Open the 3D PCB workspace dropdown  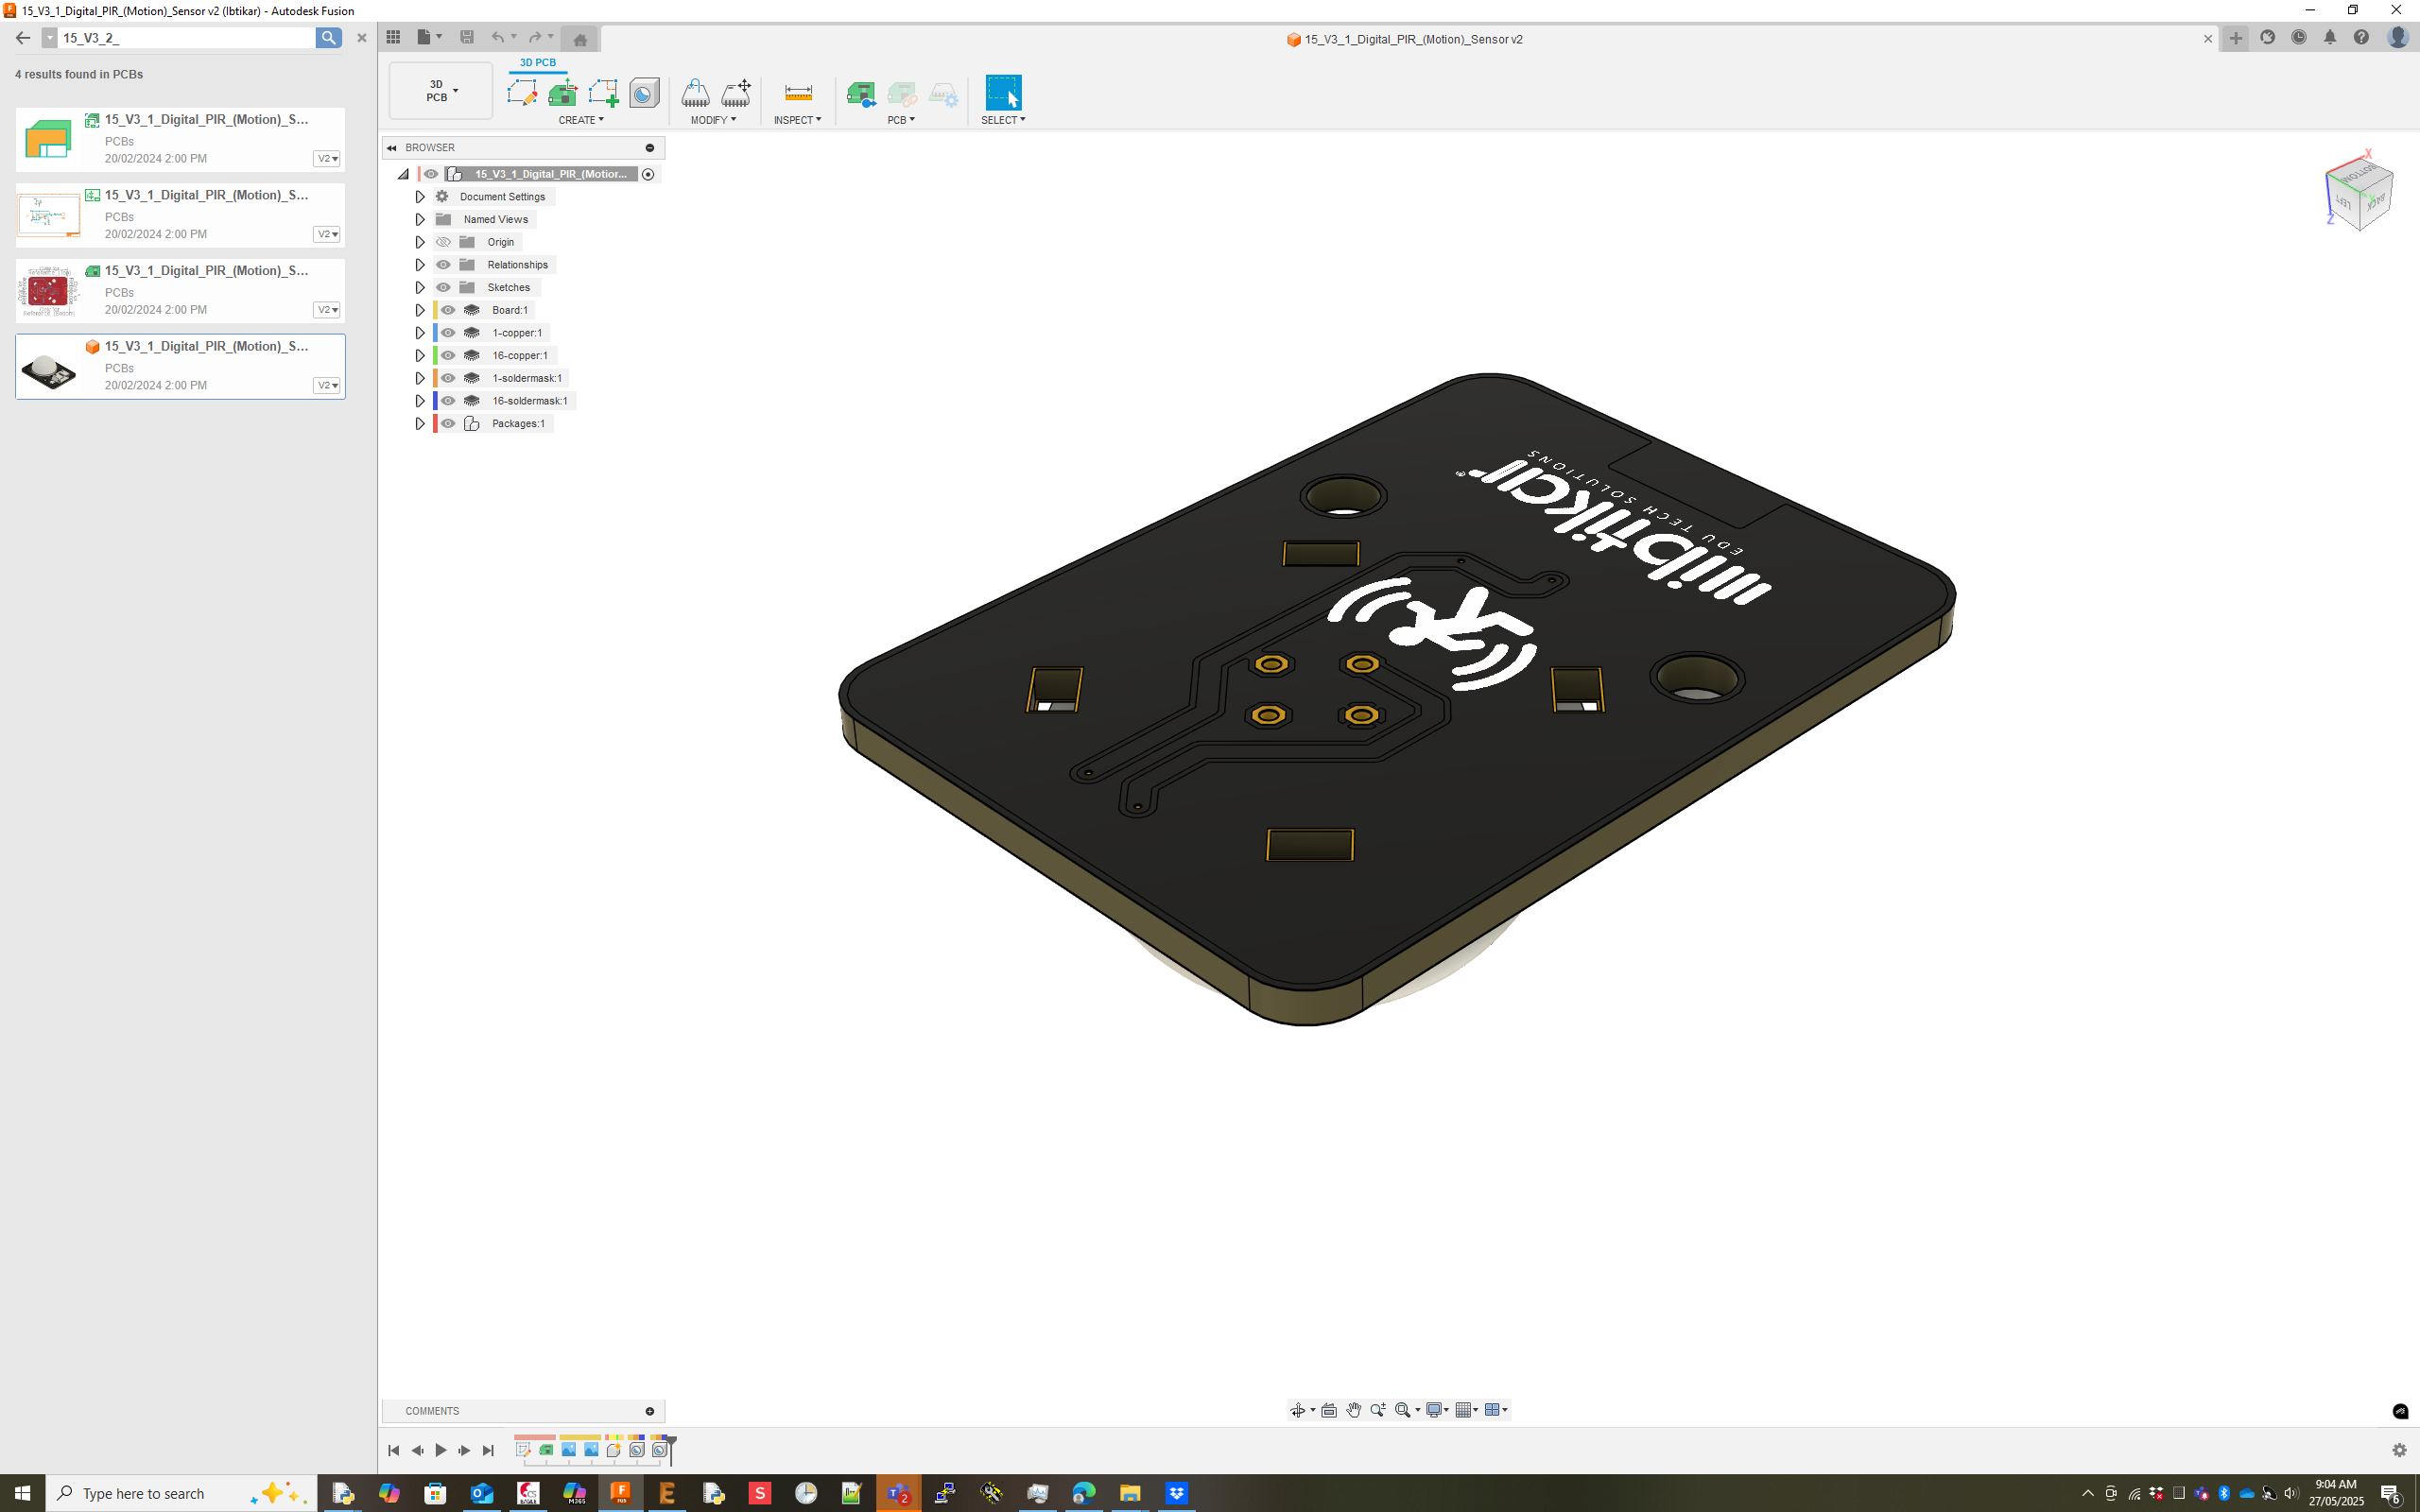coord(441,91)
